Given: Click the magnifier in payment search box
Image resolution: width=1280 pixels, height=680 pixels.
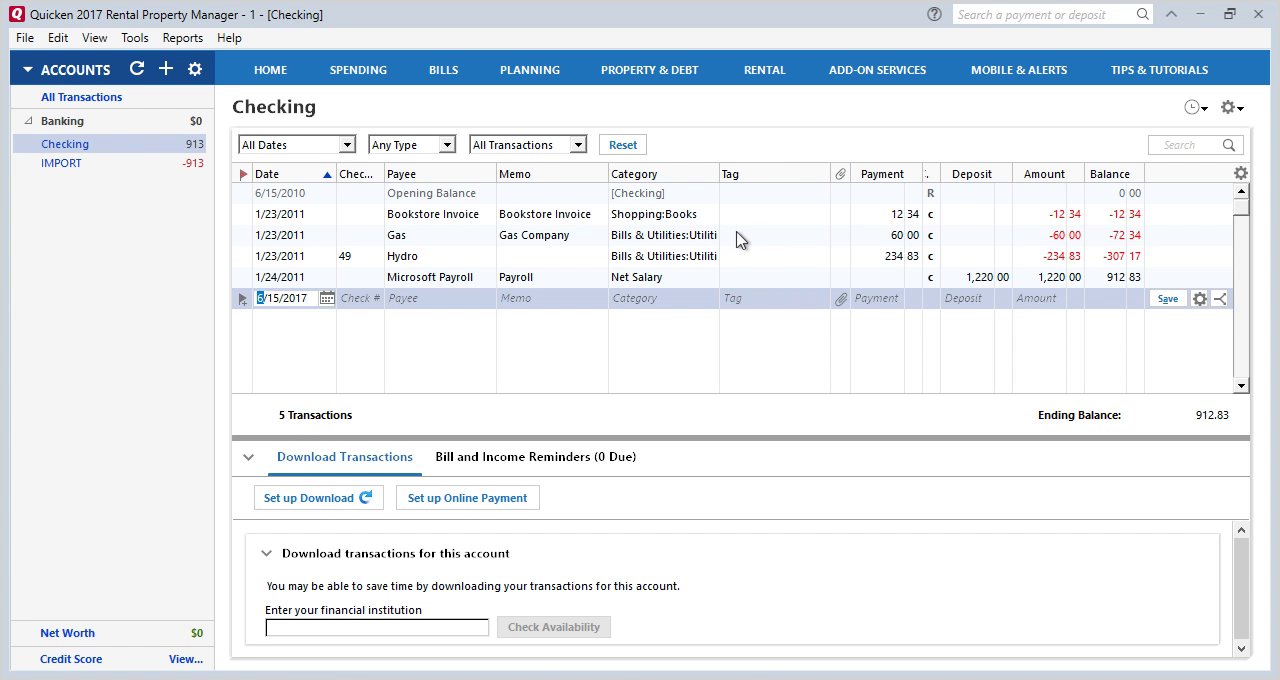Looking at the screenshot, I should point(1142,14).
